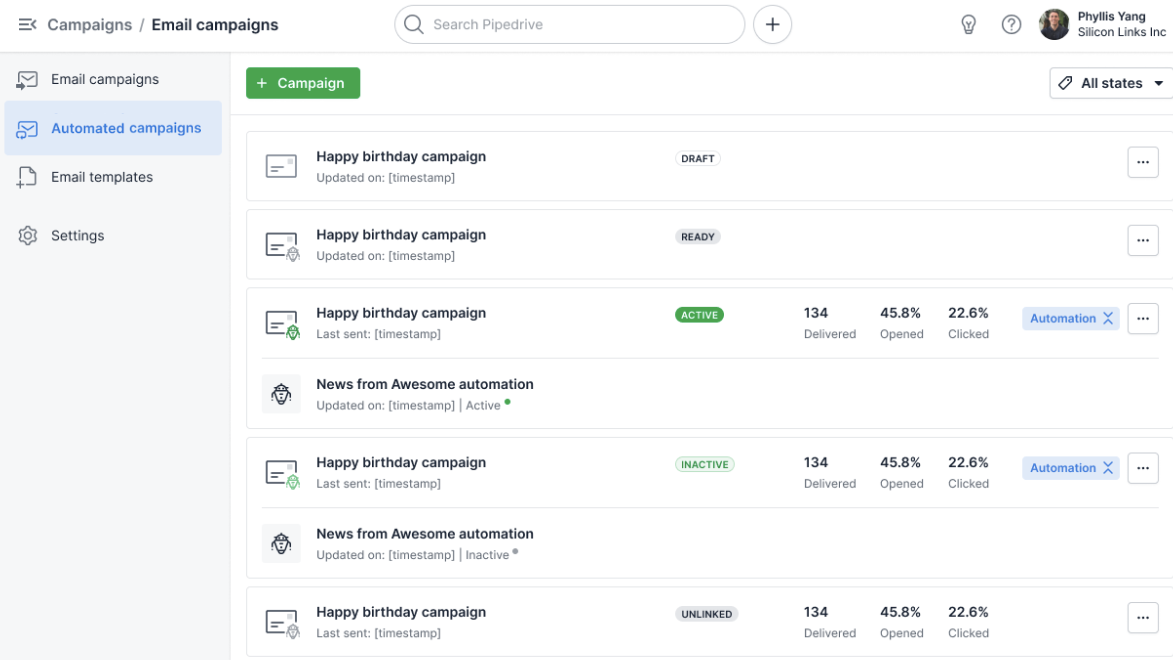
Task: Click Silicon Links Inc company name
Action: (1121, 32)
